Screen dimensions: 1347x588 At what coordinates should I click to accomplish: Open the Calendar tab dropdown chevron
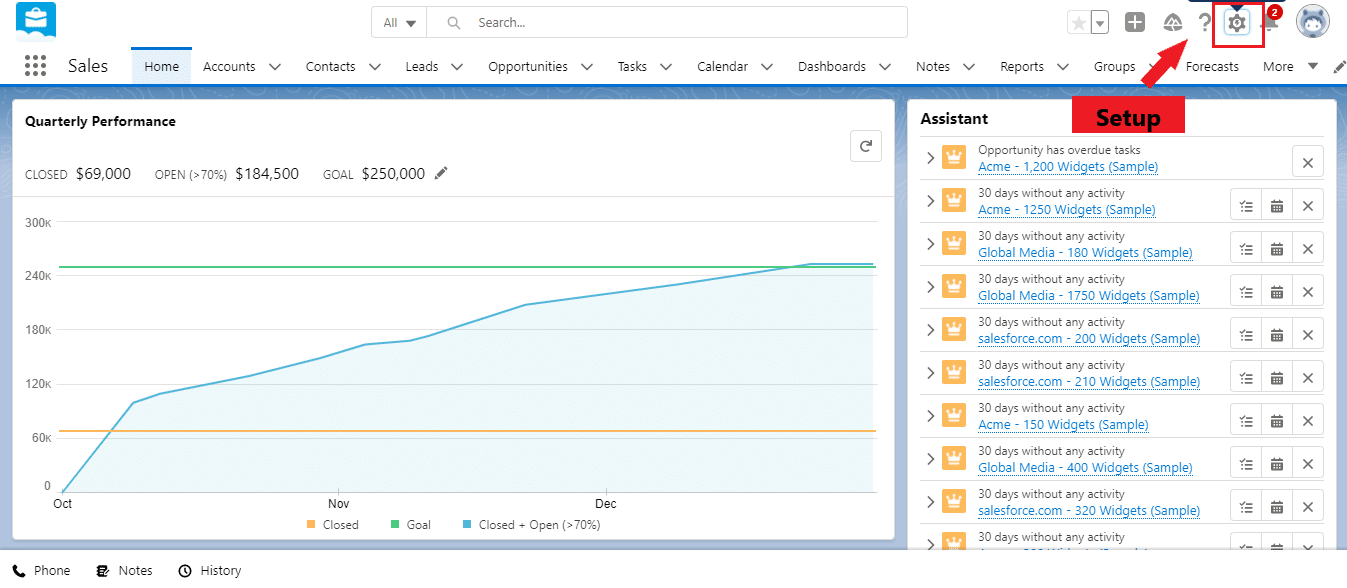[767, 67]
